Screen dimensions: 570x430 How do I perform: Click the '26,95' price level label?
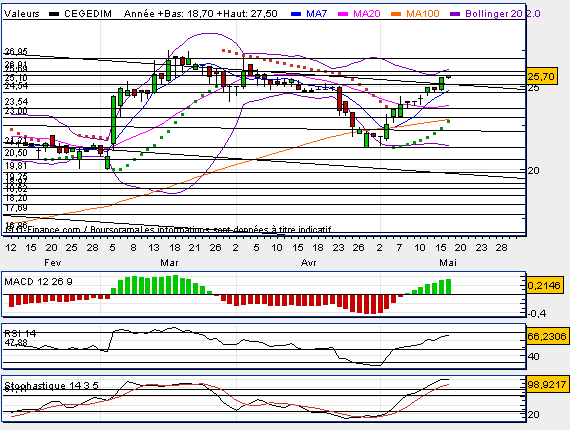point(16,51)
